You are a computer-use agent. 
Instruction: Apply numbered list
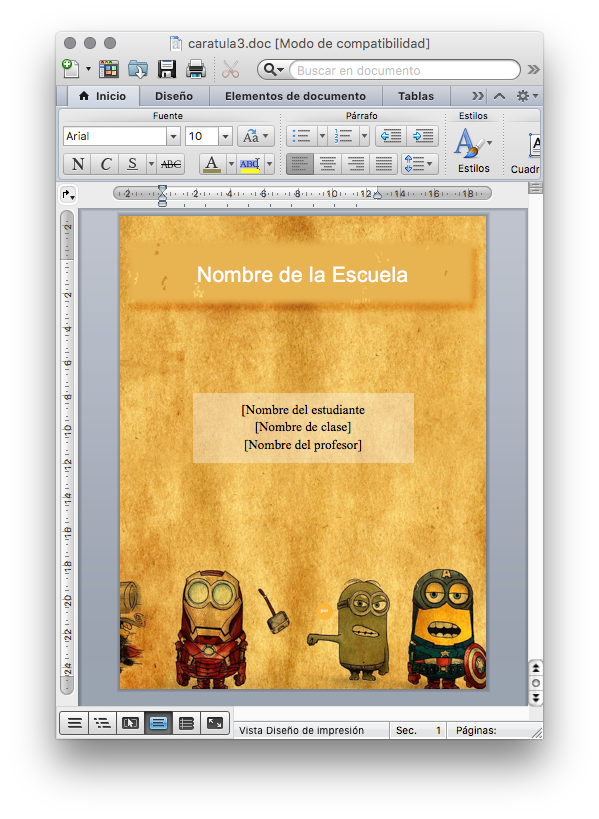pyautogui.click(x=343, y=136)
